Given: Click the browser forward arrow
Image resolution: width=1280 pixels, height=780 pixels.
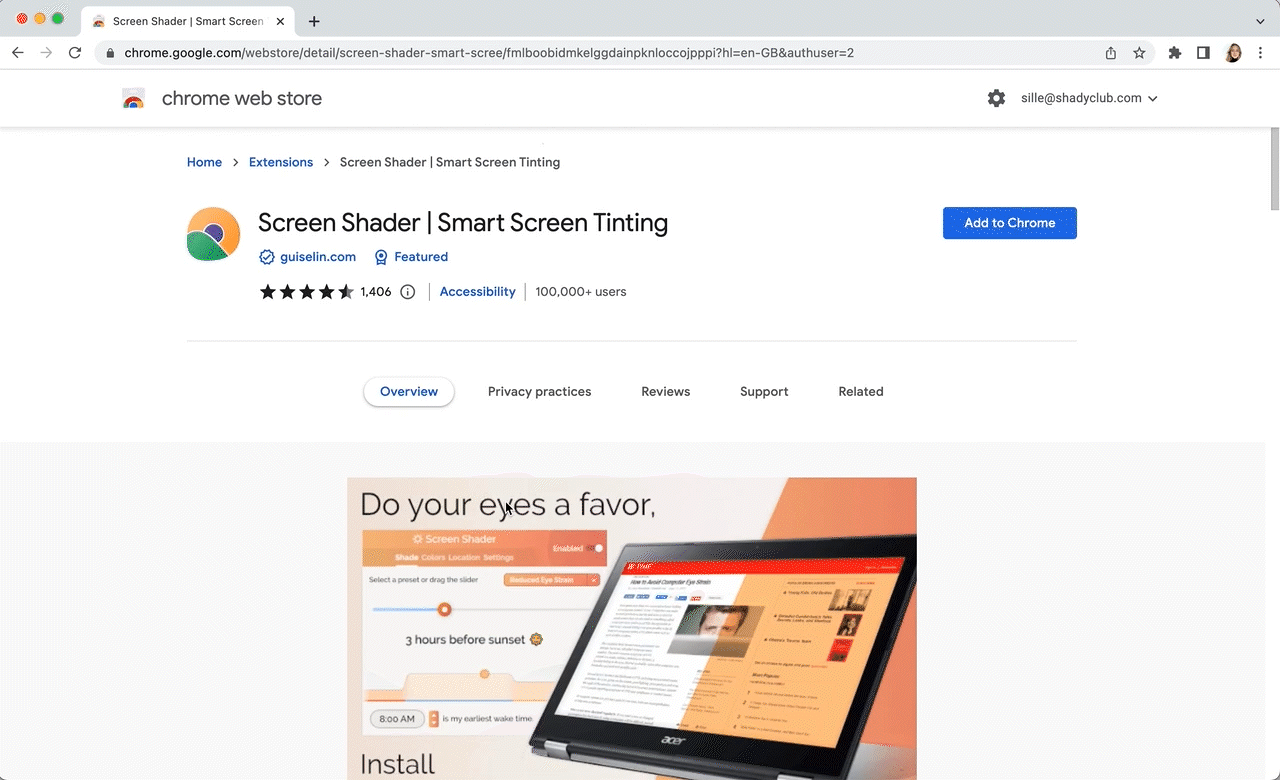Looking at the screenshot, I should [x=46, y=53].
